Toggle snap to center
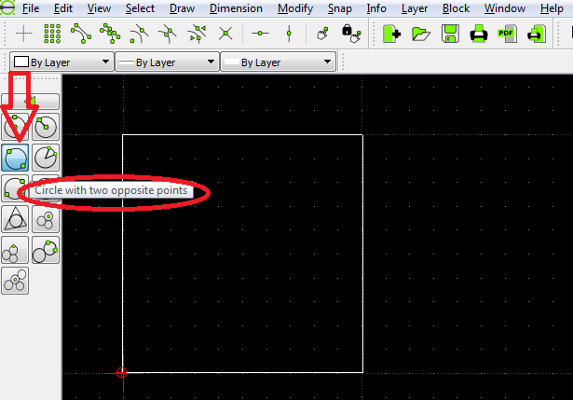 point(139,34)
